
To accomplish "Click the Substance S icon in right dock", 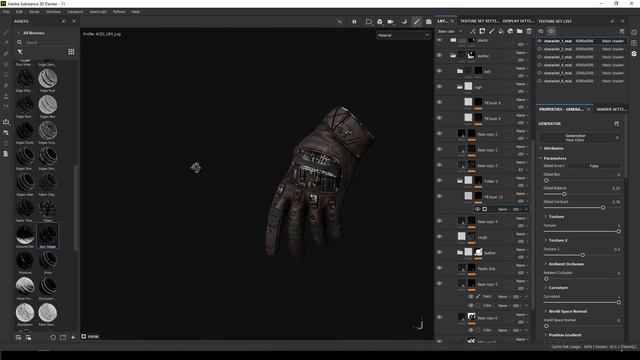I will click(634, 53).
